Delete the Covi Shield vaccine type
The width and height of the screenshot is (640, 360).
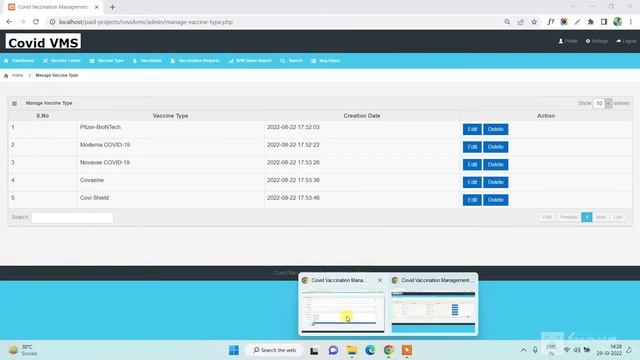[496, 200]
